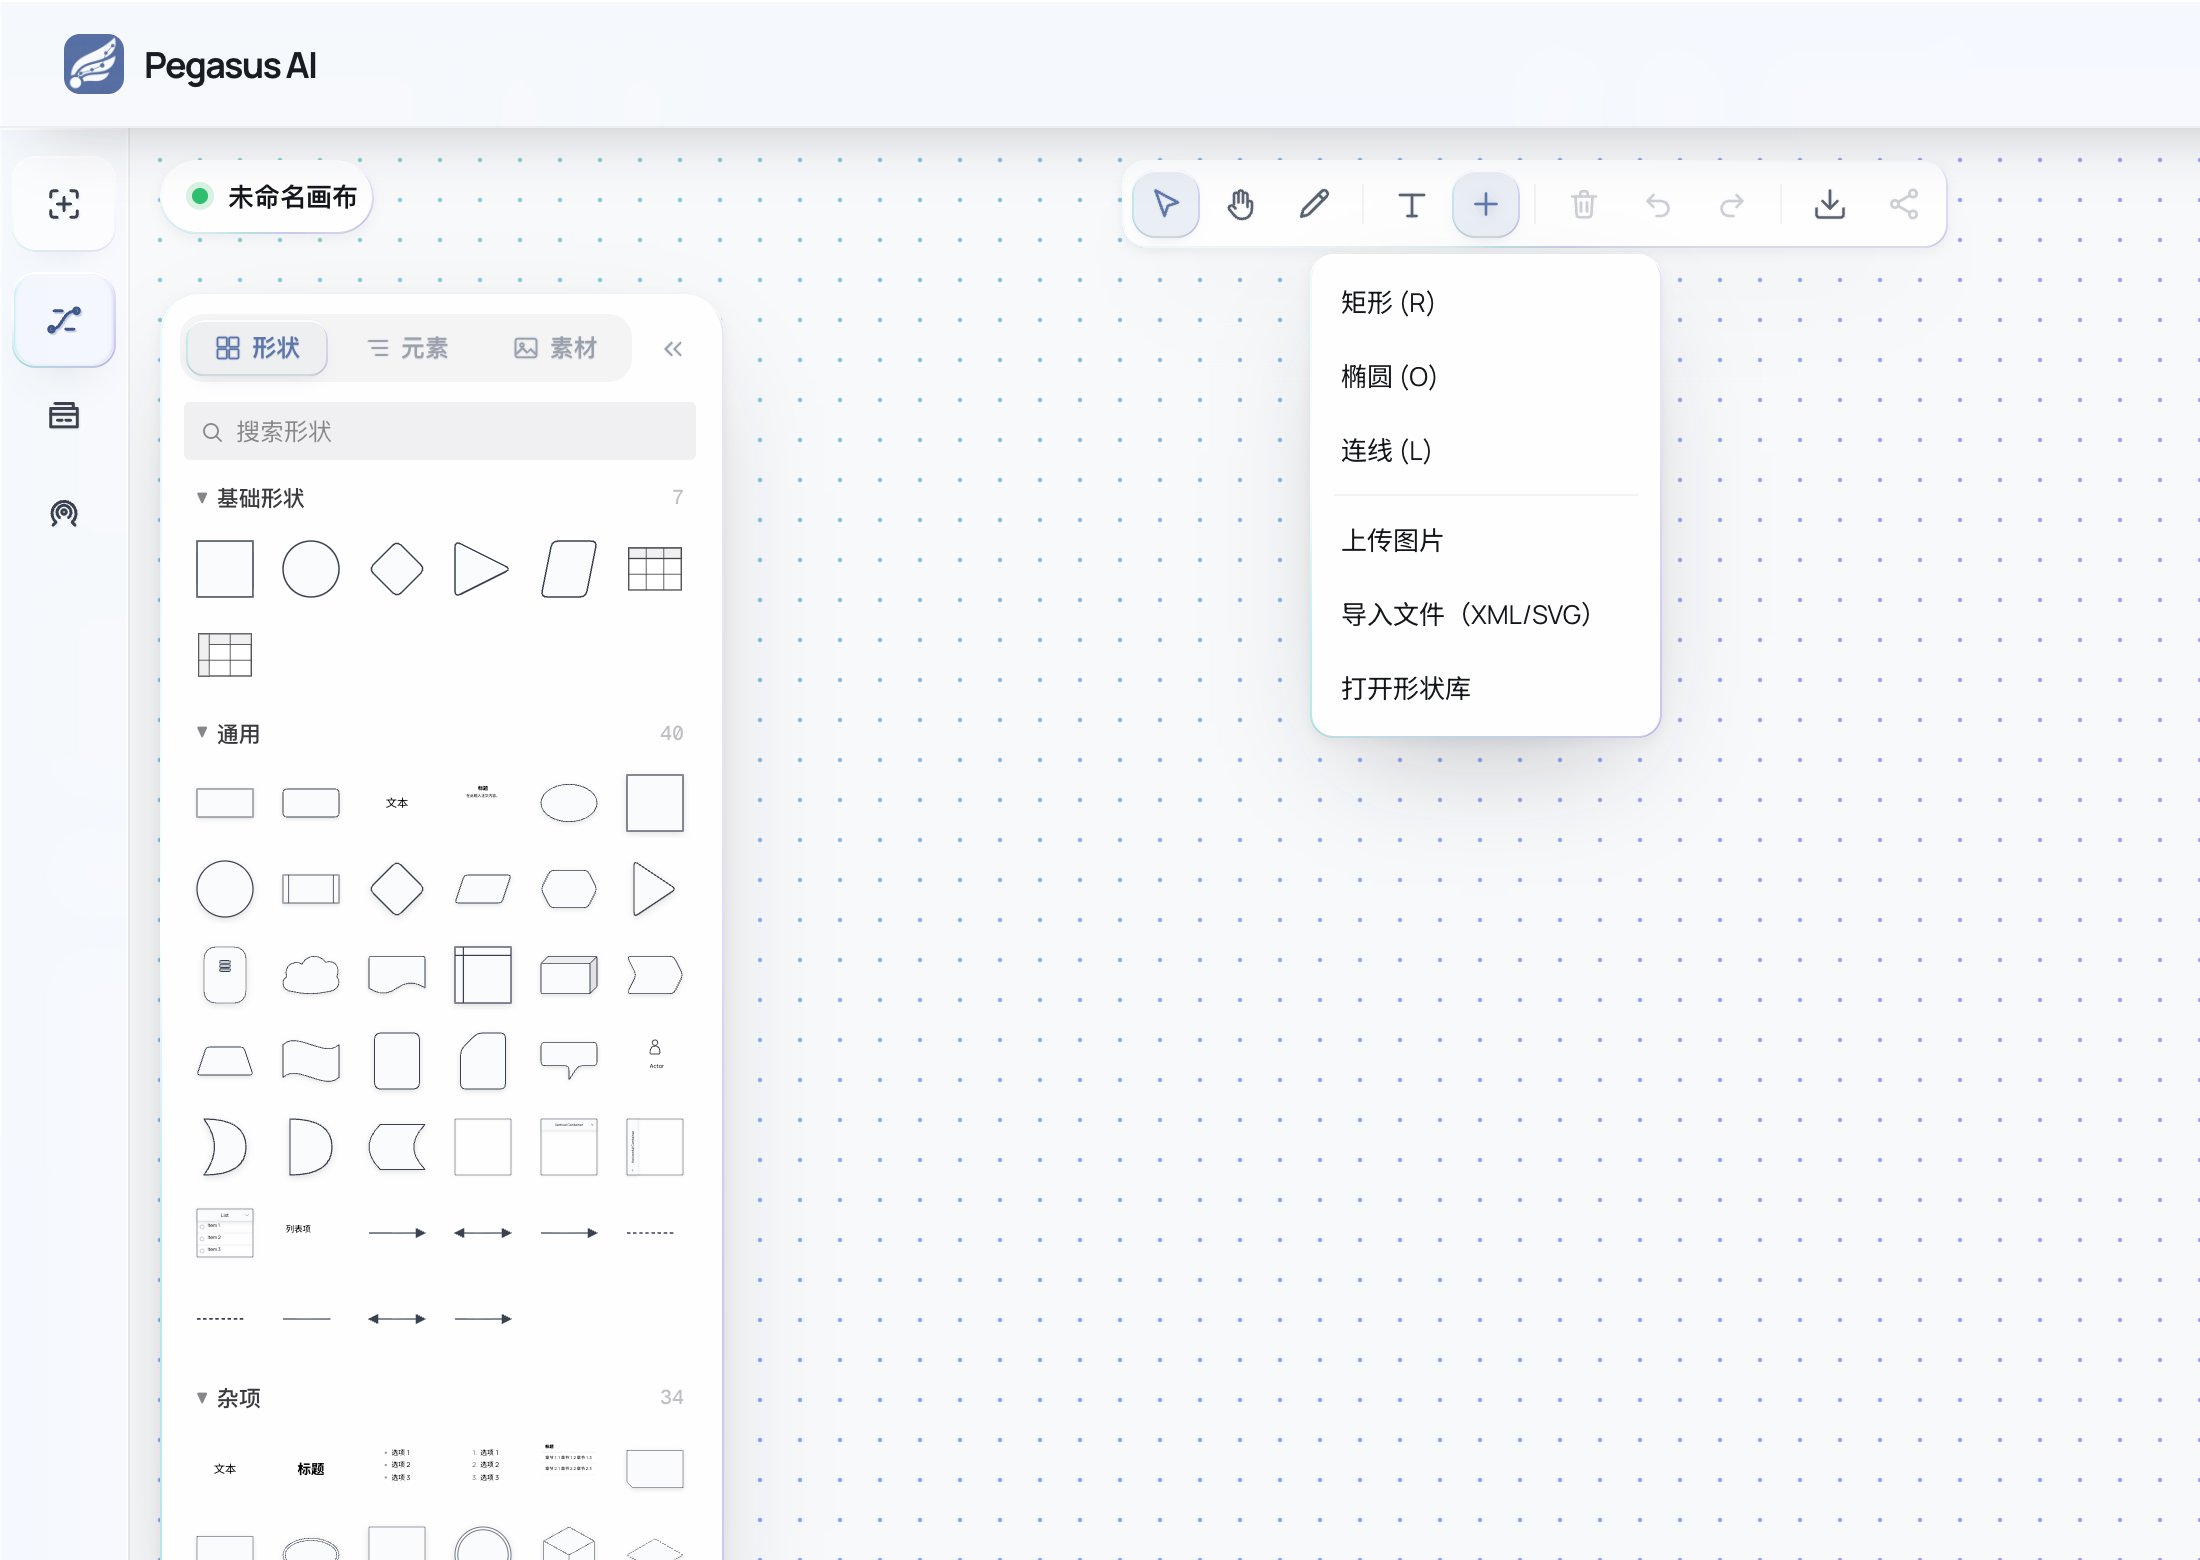
Task: Select the text T tool
Action: (x=1411, y=205)
